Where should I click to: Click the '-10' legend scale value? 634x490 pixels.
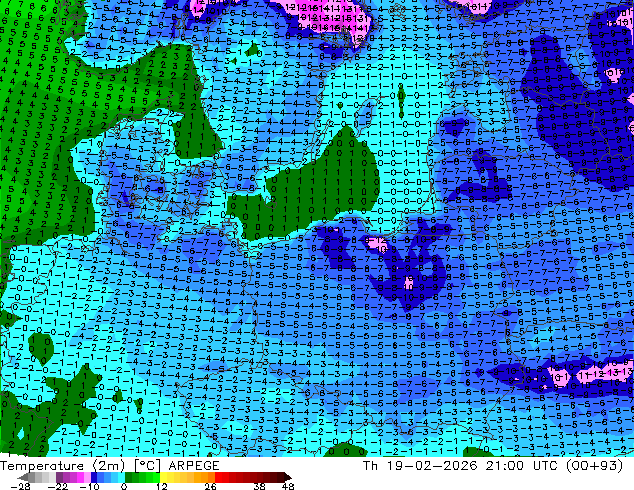coord(89,486)
